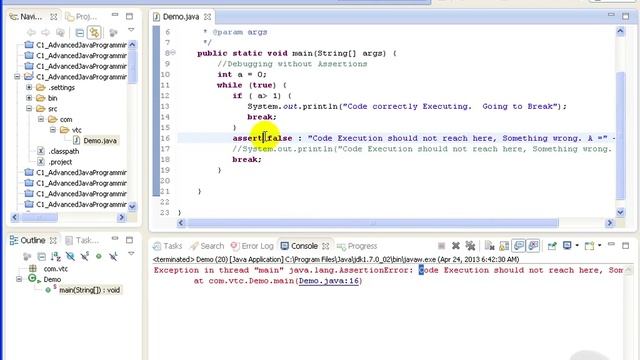Click the Pin Console icon

(552, 246)
